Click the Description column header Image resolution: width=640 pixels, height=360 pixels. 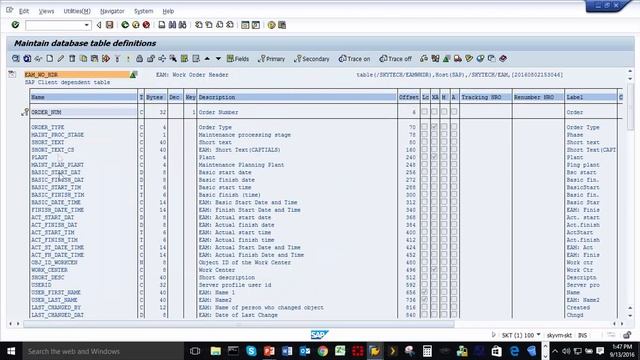tap(297, 97)
